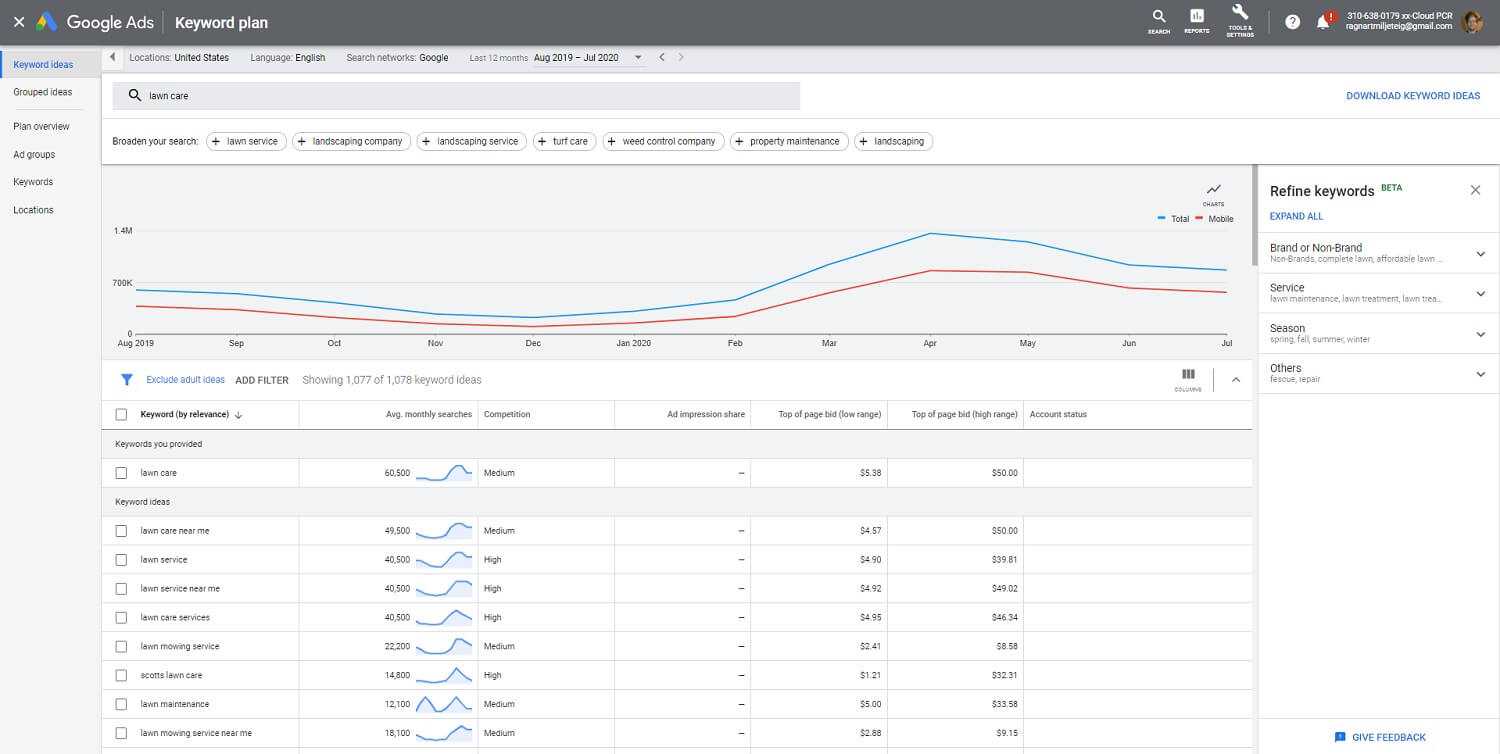This screenshot has height=754, width=1500.
Task: Add 'landscaping company' suggestion chip
Action: coord(352,141)
